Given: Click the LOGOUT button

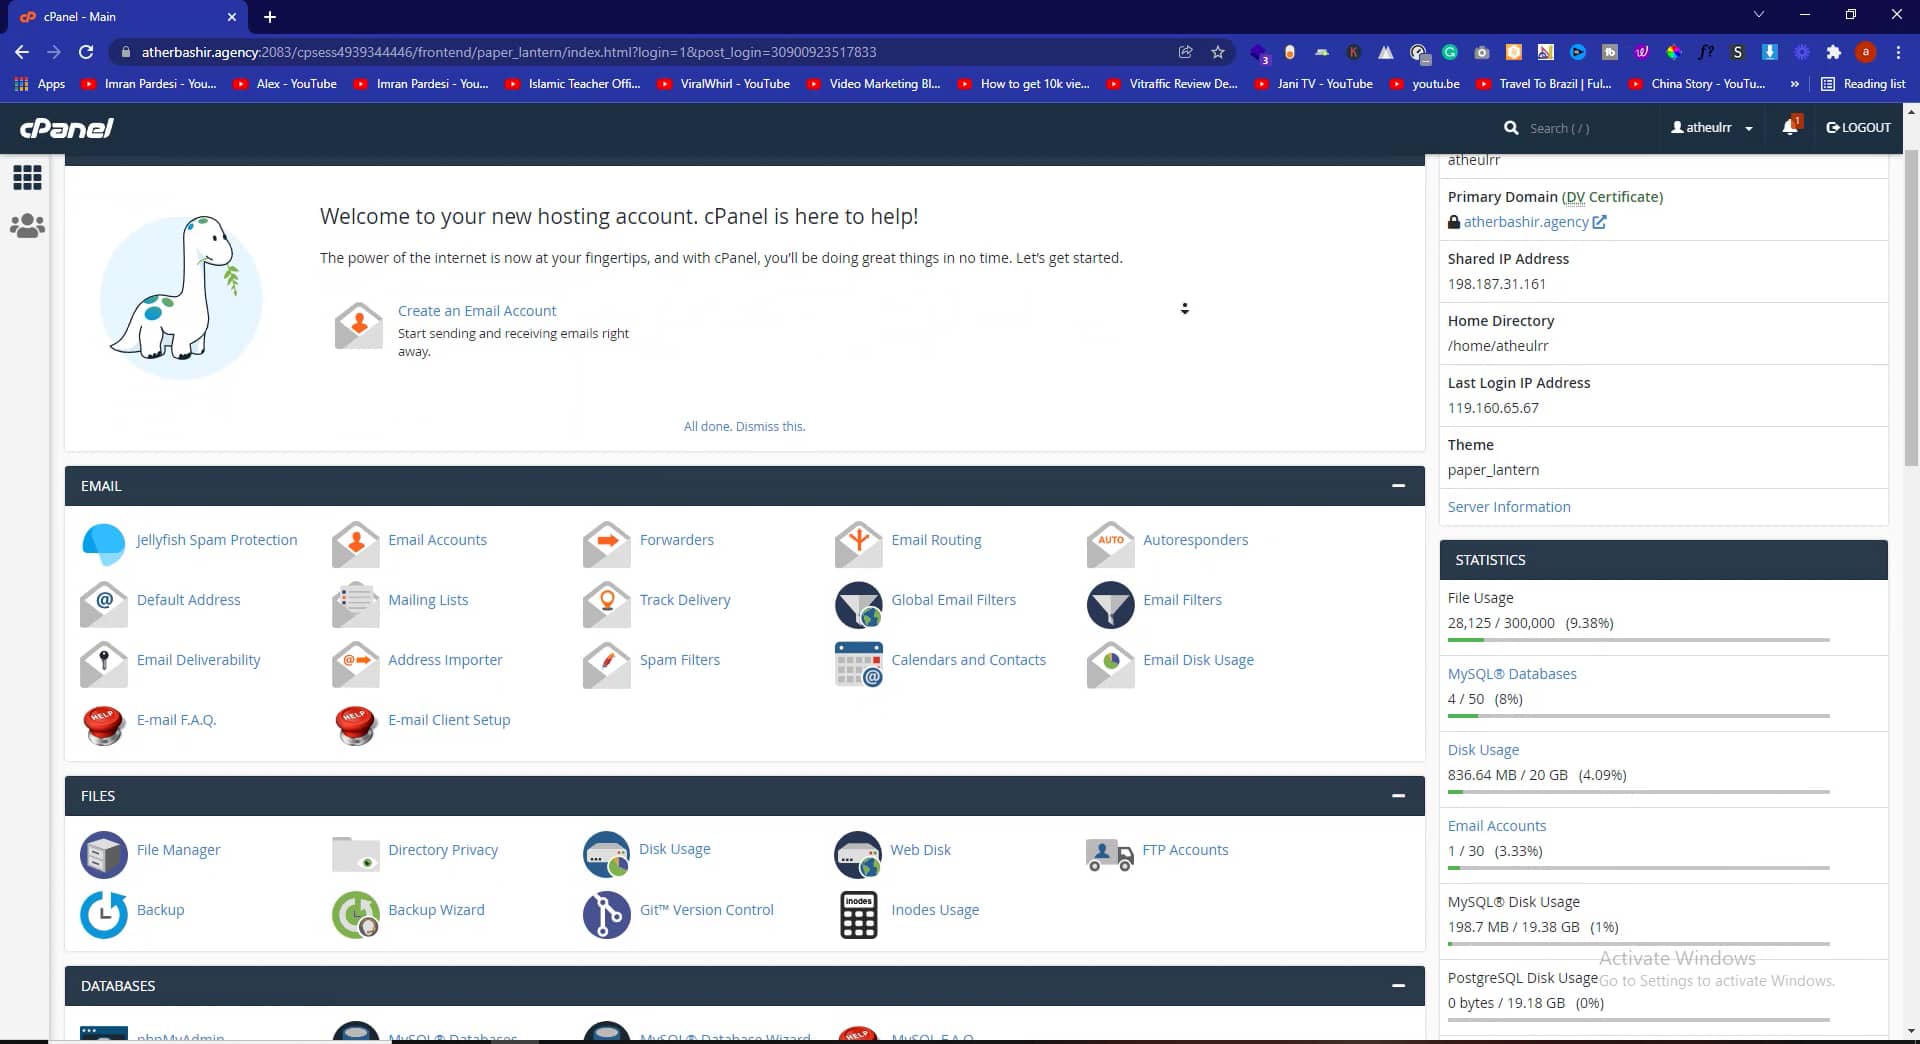Looking at the screenshot, I should click(1858, 128).
